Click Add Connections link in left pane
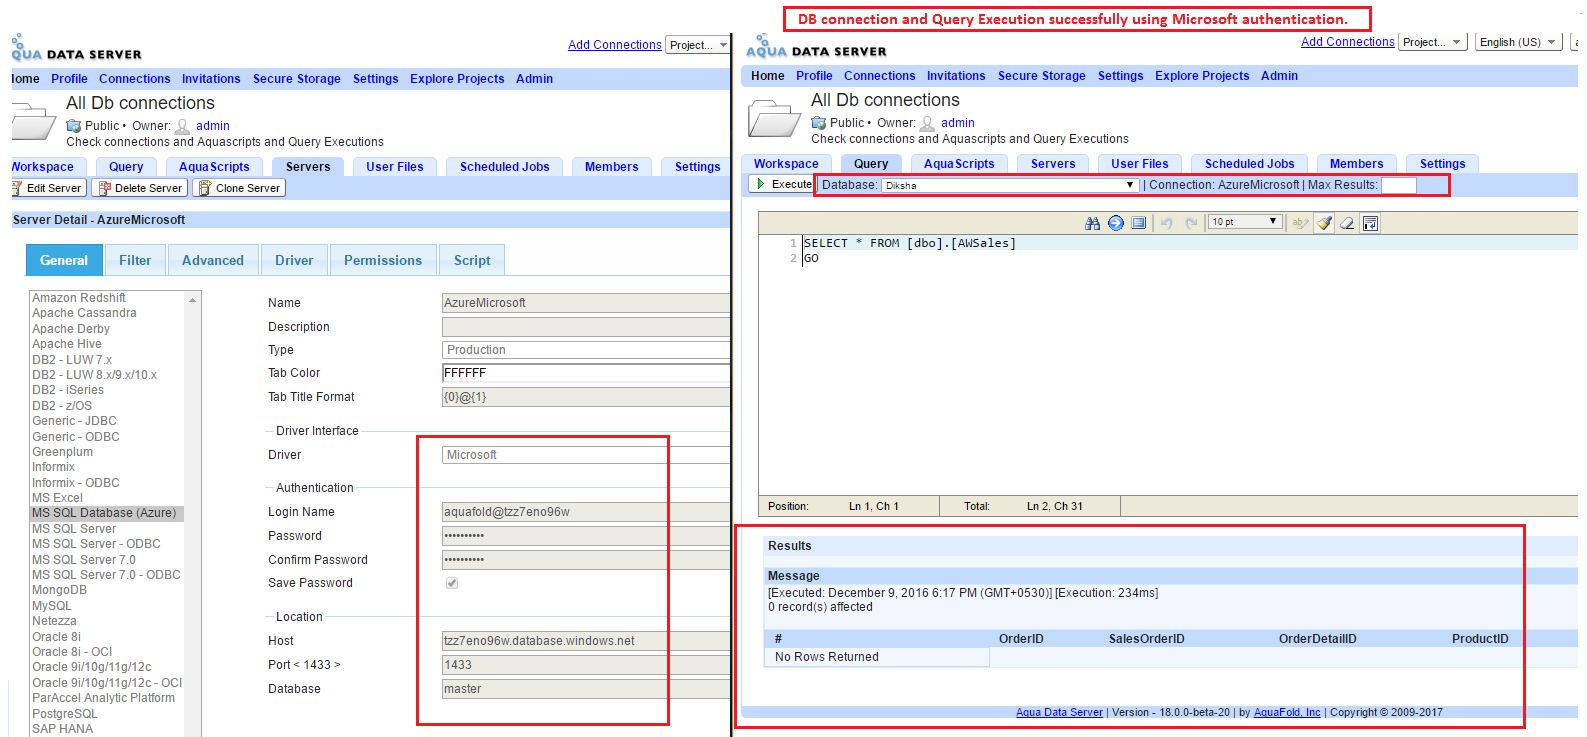1587x737 pixels. pyautogui.click(x=615, y=45)
